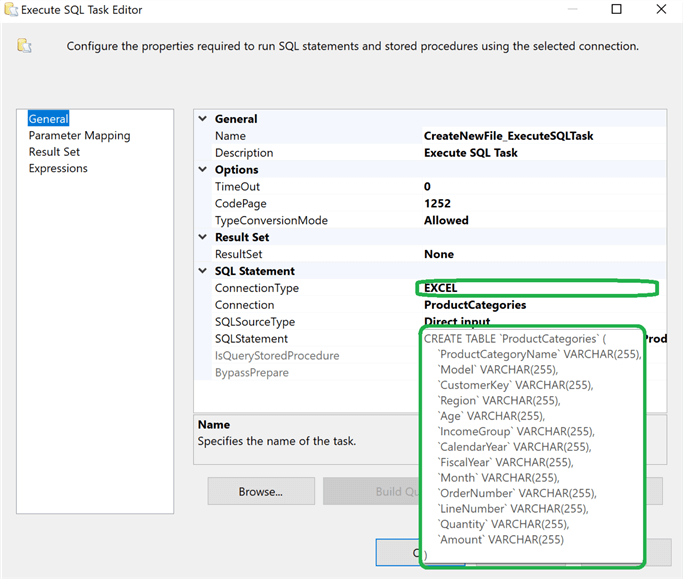Open the Expressions page
This screenshot has width=683, height=579.
58,169
